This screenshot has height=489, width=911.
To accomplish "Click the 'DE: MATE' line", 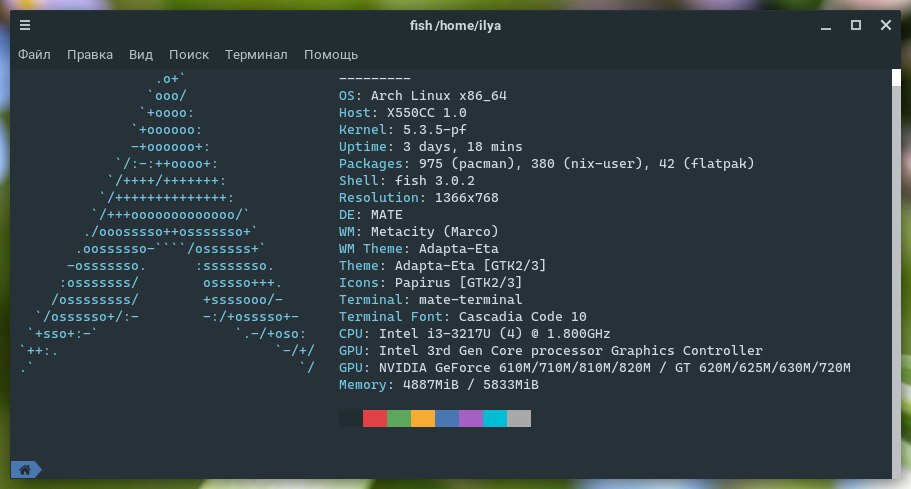I will click(371, 214).
